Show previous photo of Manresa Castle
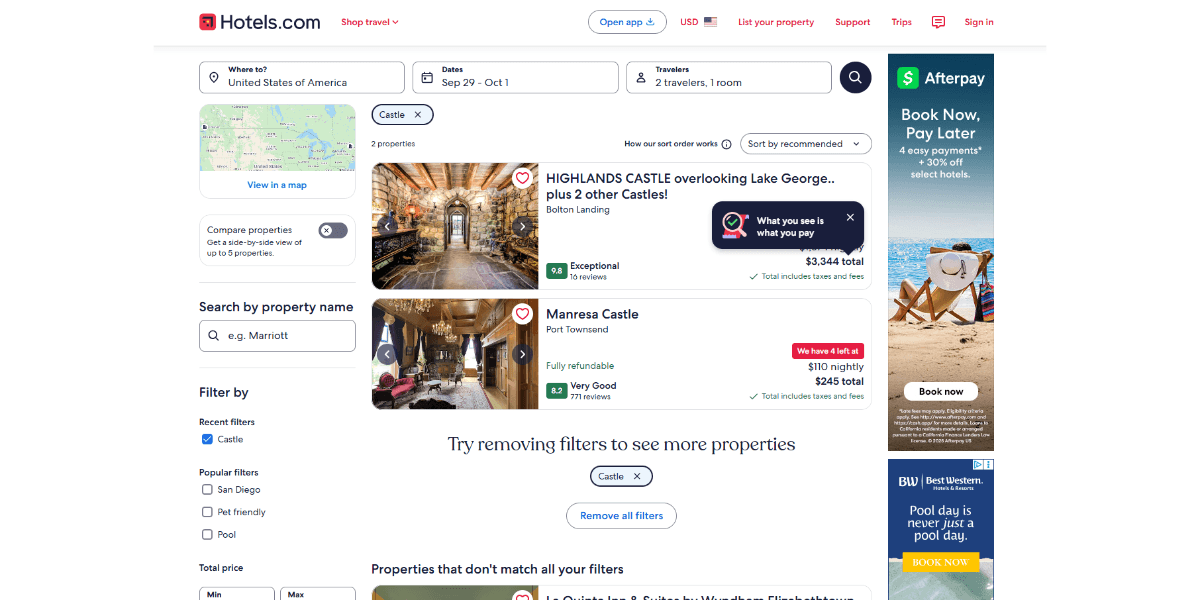1200x600 pixels. pyautogui.click(x=388, y=354)
